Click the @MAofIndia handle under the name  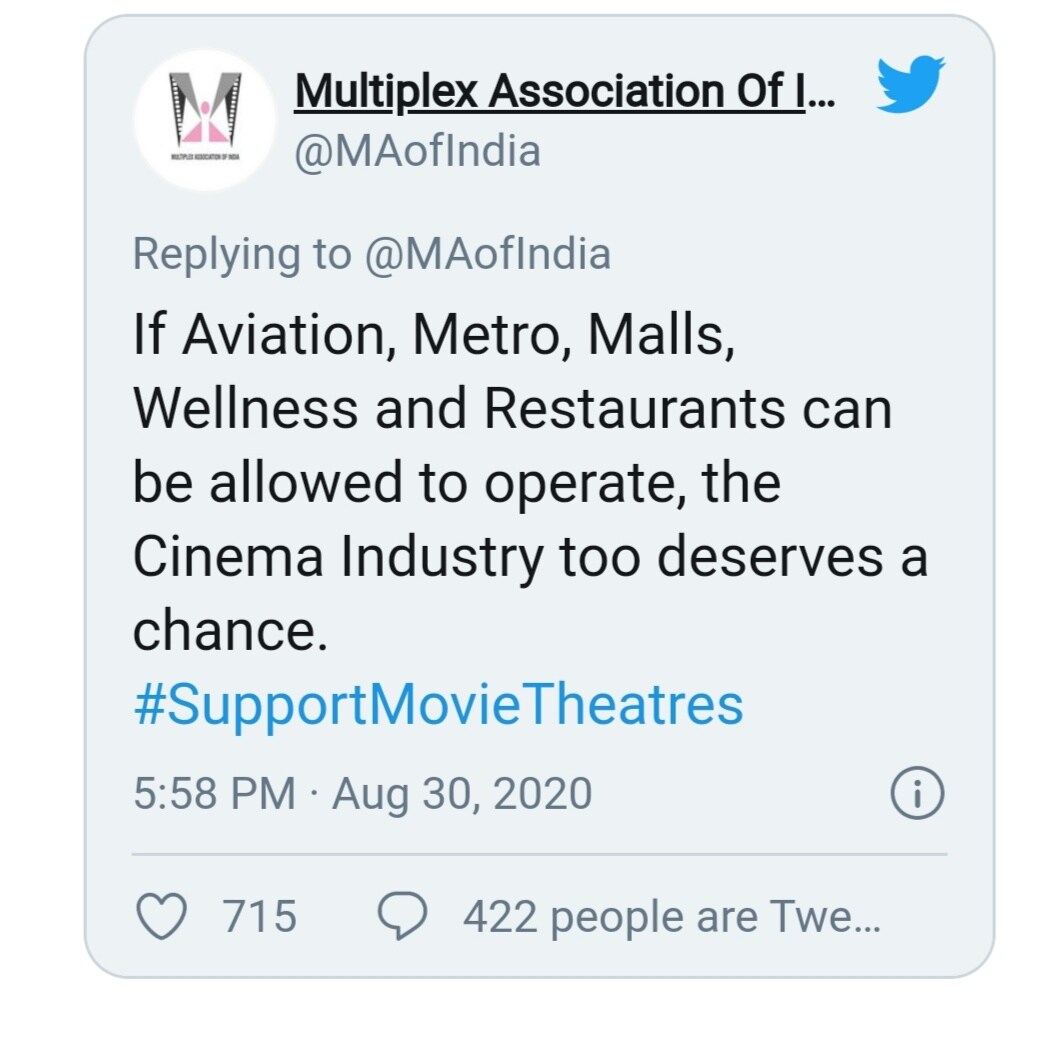(417, 151)
